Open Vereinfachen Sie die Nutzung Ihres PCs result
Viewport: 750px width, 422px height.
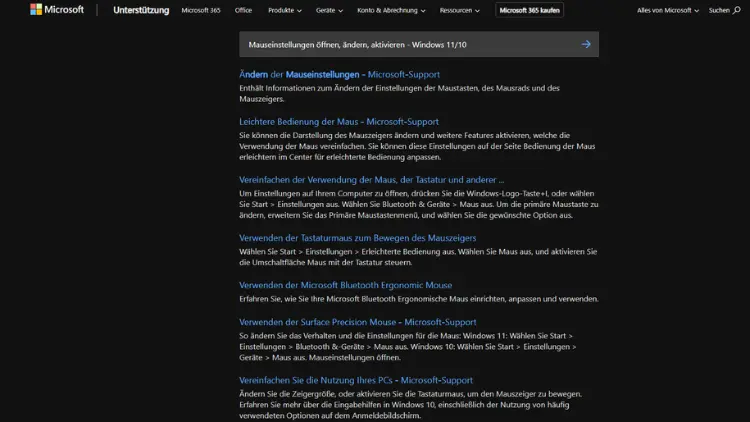[x=356, y=380]
